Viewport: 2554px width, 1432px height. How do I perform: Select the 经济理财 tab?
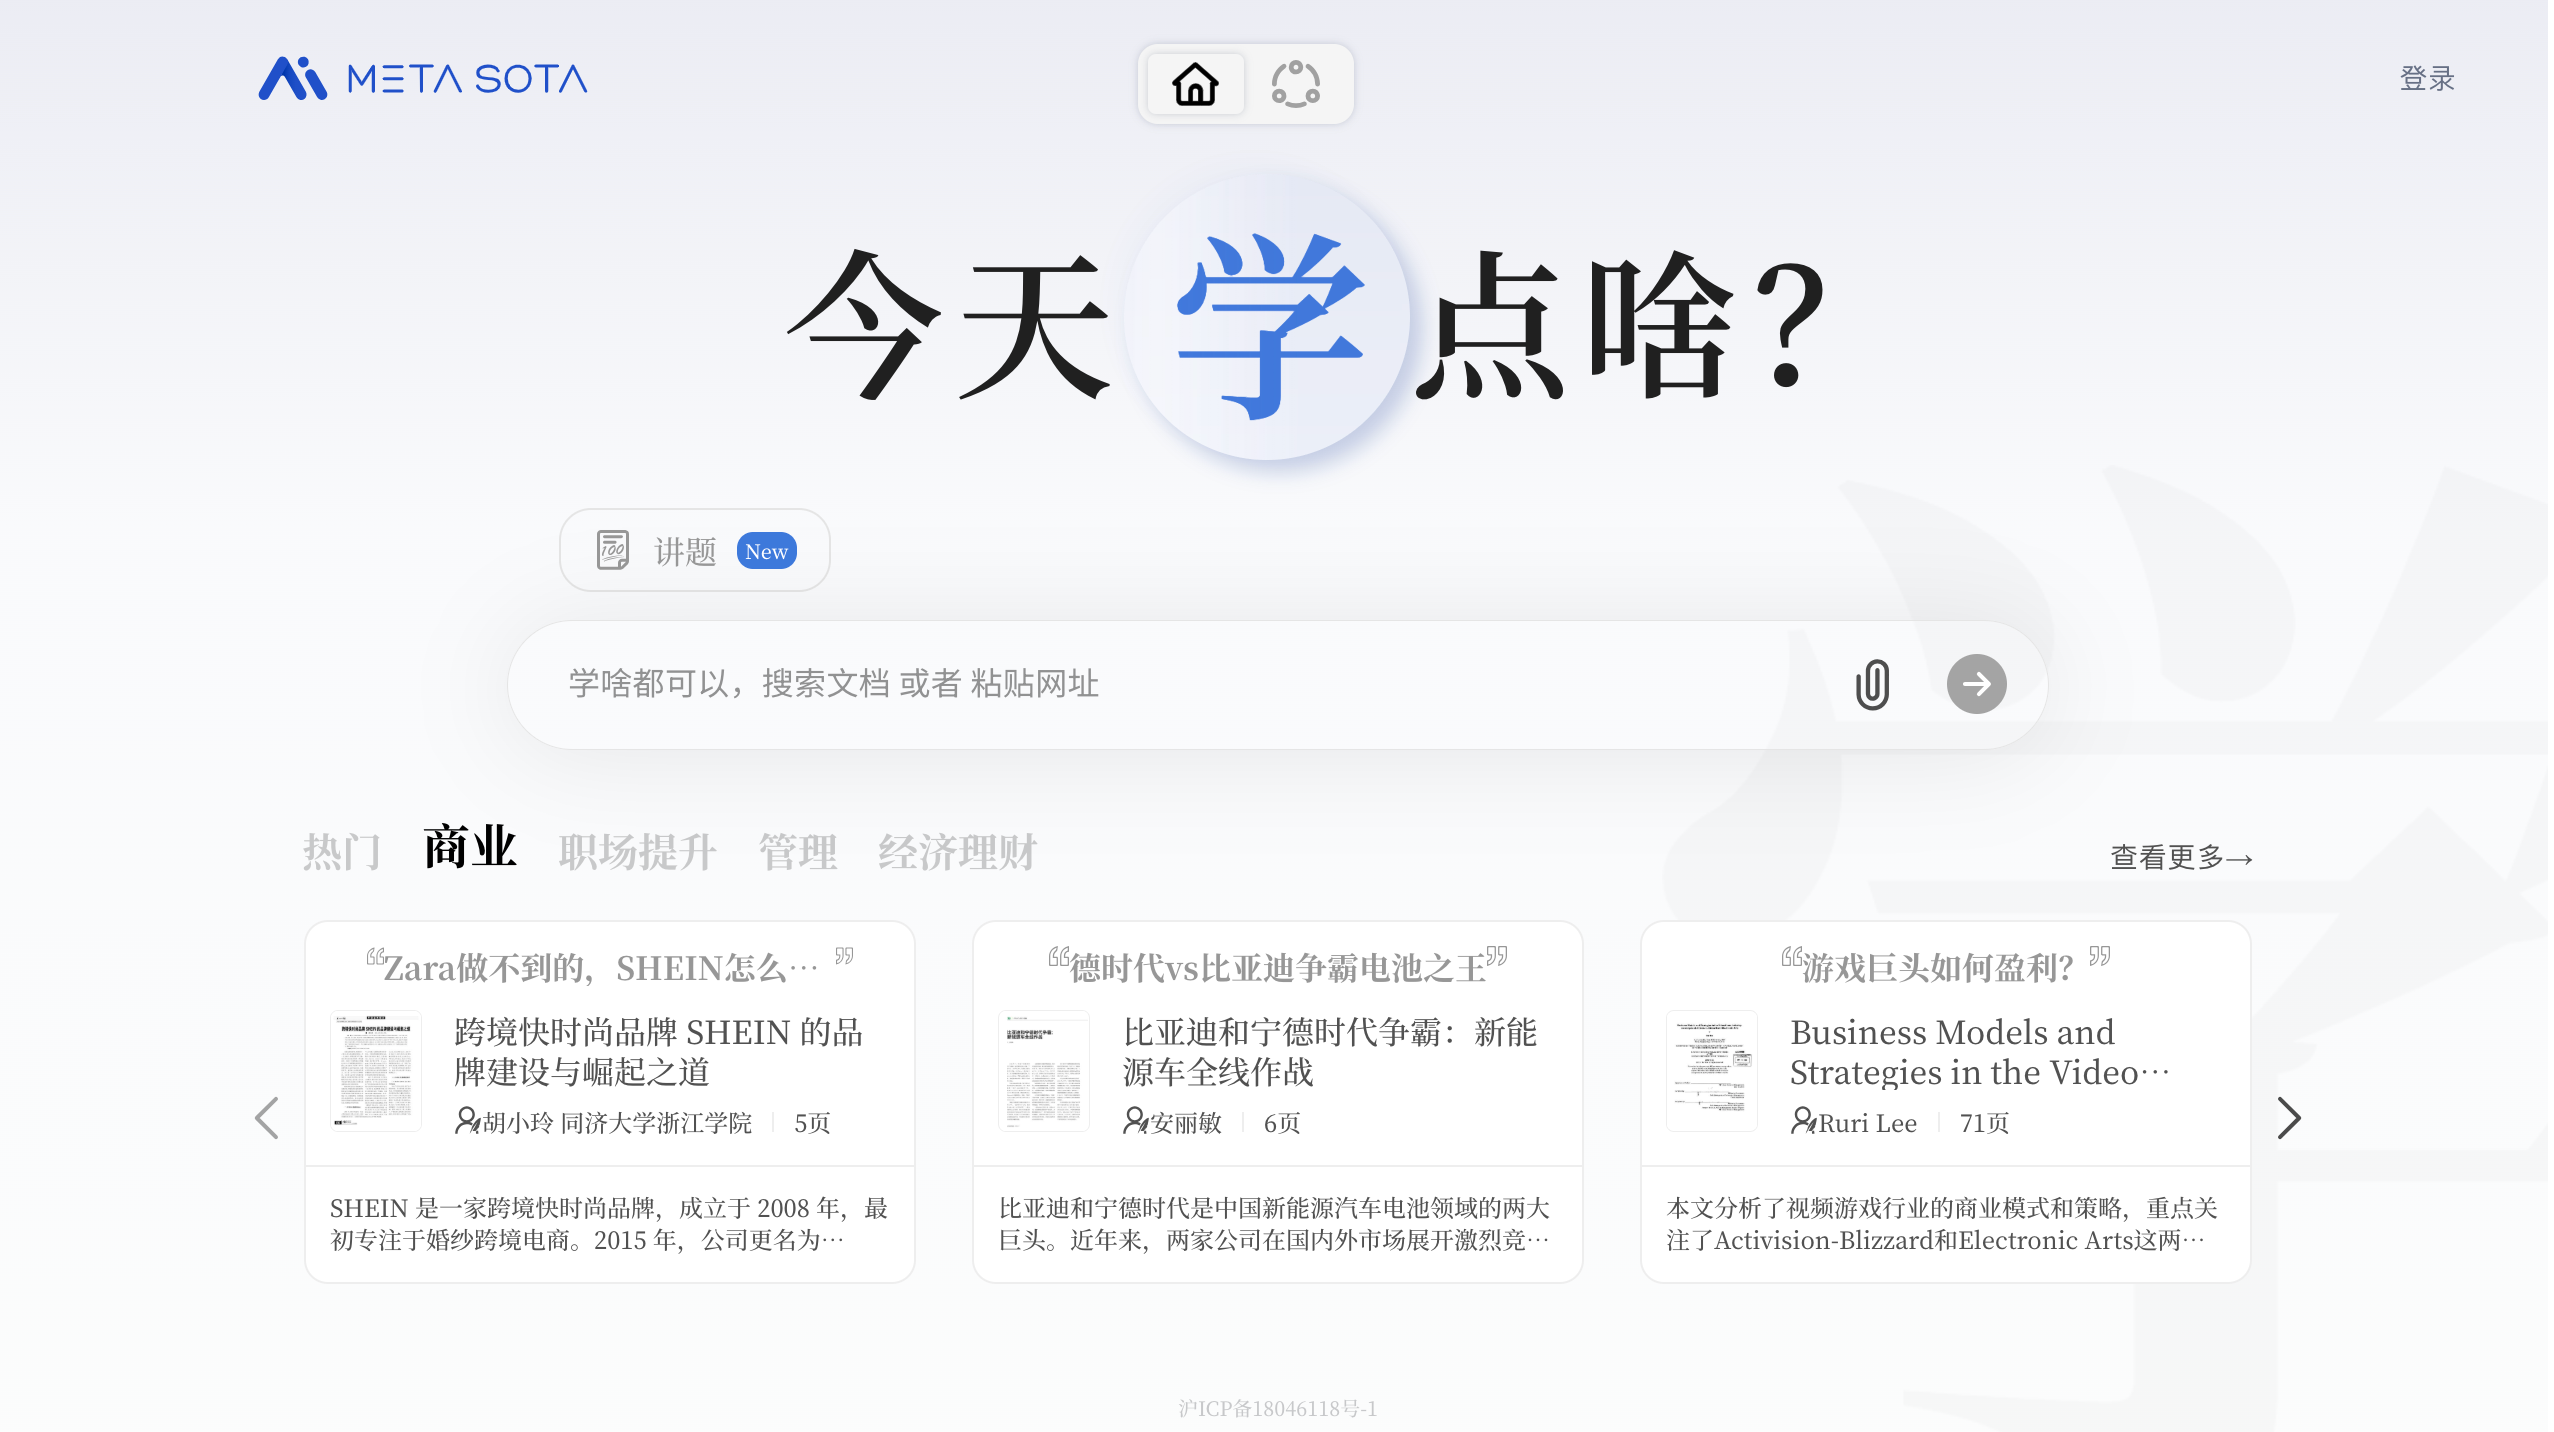point(957,852)
